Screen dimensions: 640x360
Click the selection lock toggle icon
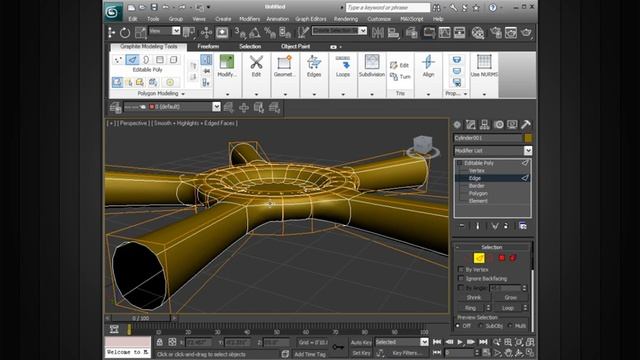point(160,342)
